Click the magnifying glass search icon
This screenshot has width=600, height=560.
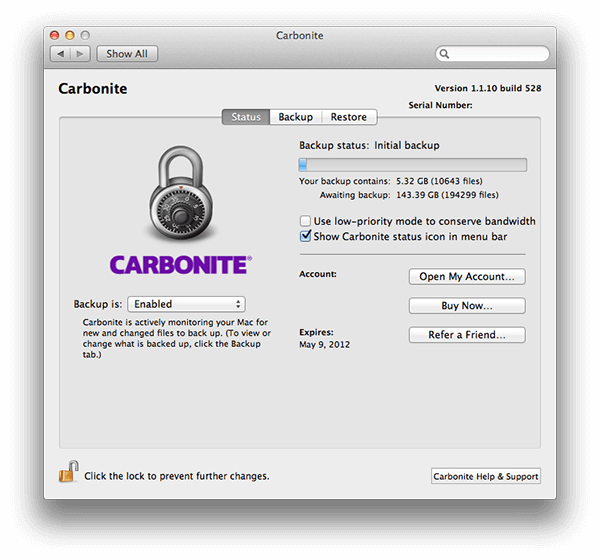444,54
